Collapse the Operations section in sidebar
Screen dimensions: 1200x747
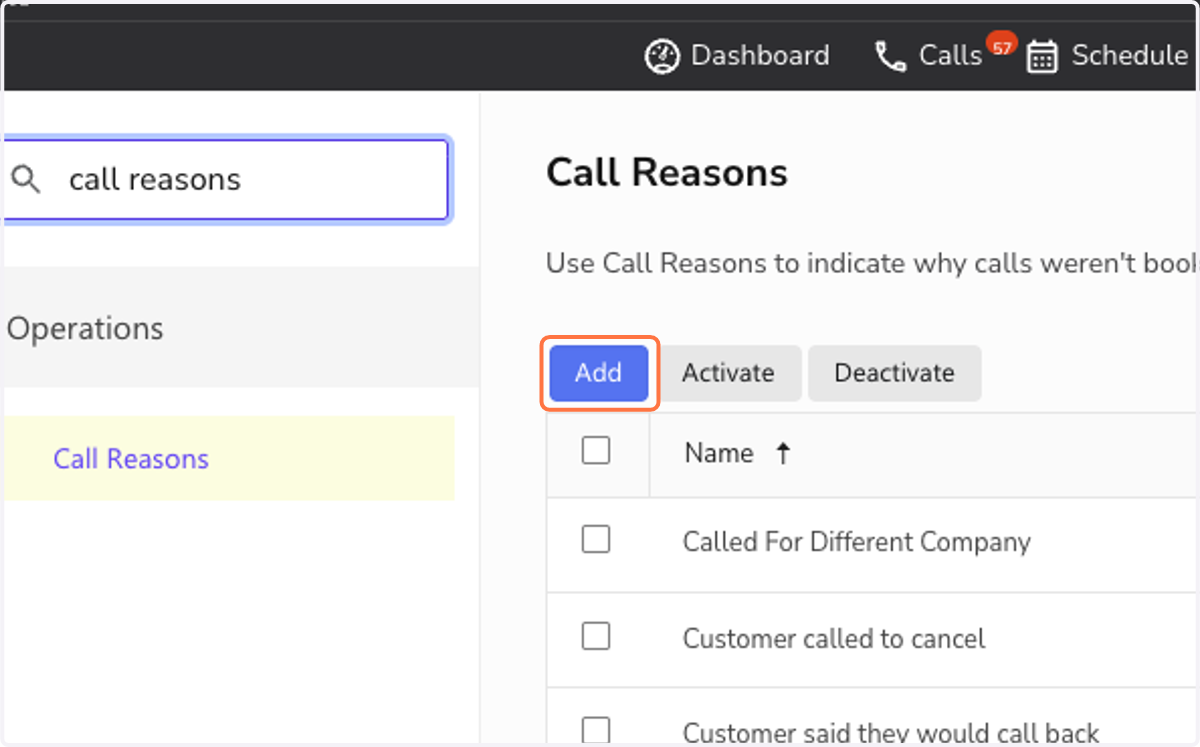(240, 328)
